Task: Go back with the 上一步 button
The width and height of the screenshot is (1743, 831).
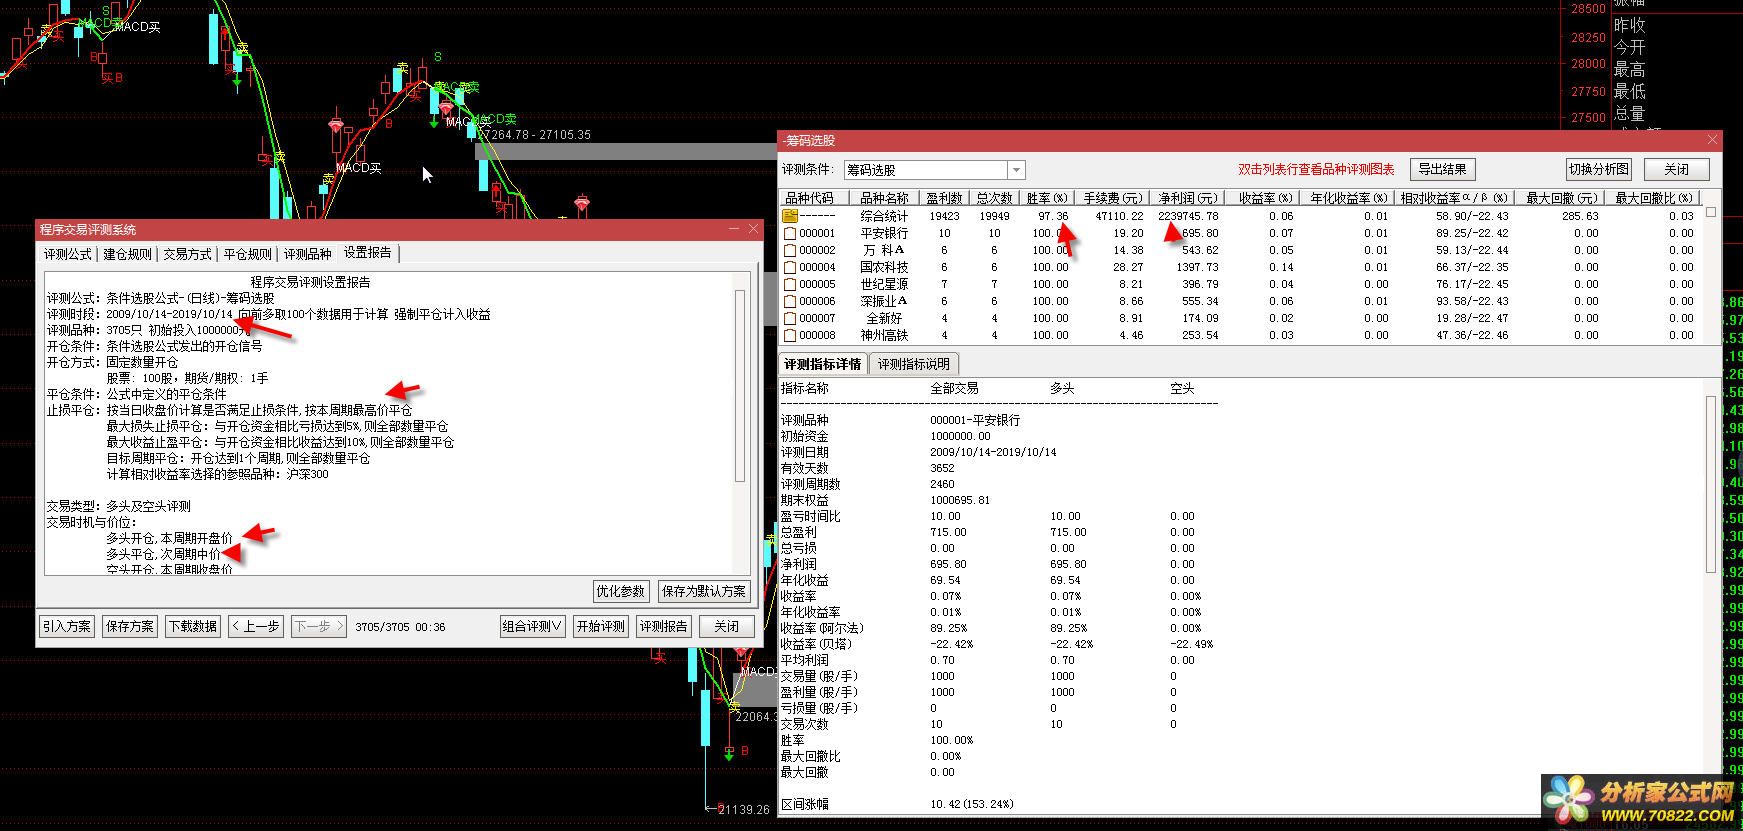Action: click(255, 626)
